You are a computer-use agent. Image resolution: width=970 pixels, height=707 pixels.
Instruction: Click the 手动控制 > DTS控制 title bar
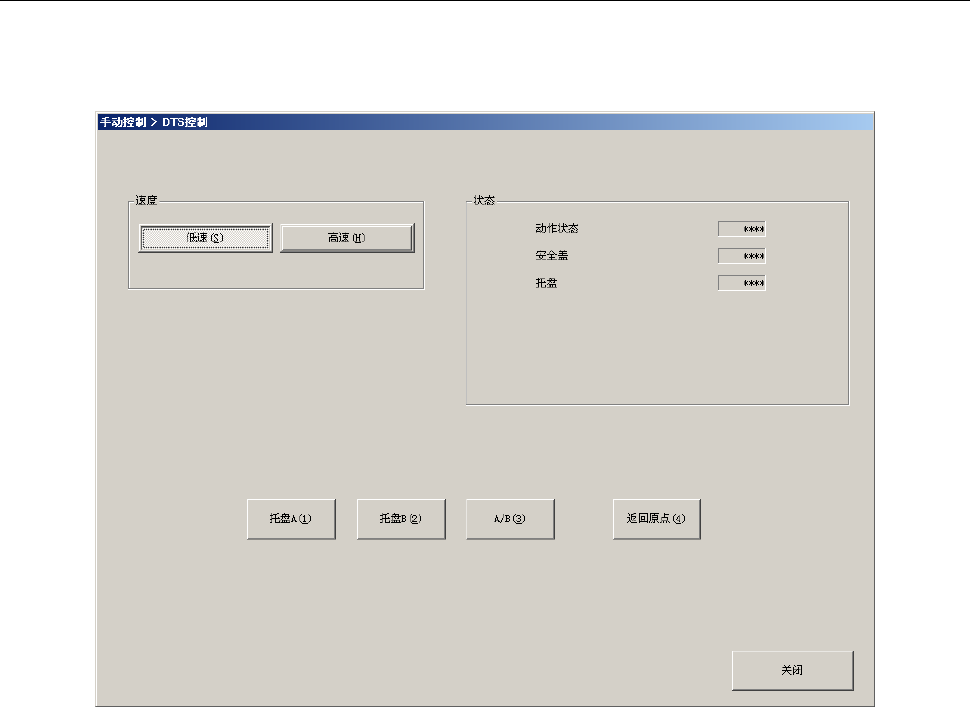pos(485,122)
